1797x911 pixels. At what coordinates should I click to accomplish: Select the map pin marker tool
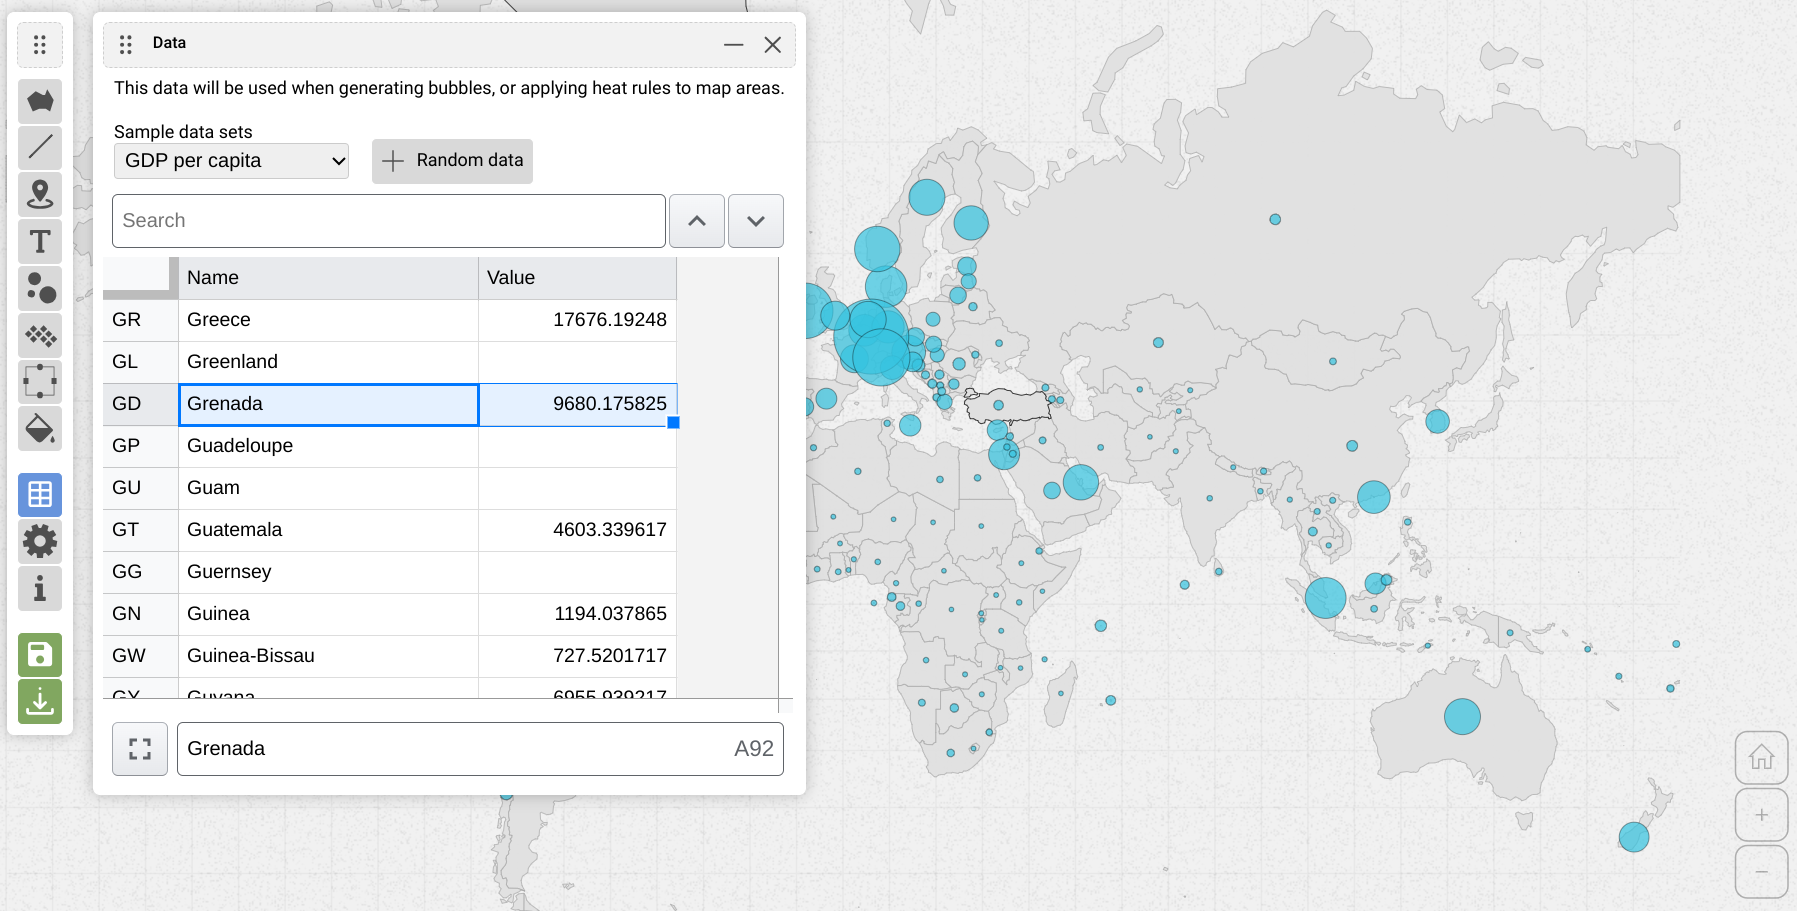point(40,194)
